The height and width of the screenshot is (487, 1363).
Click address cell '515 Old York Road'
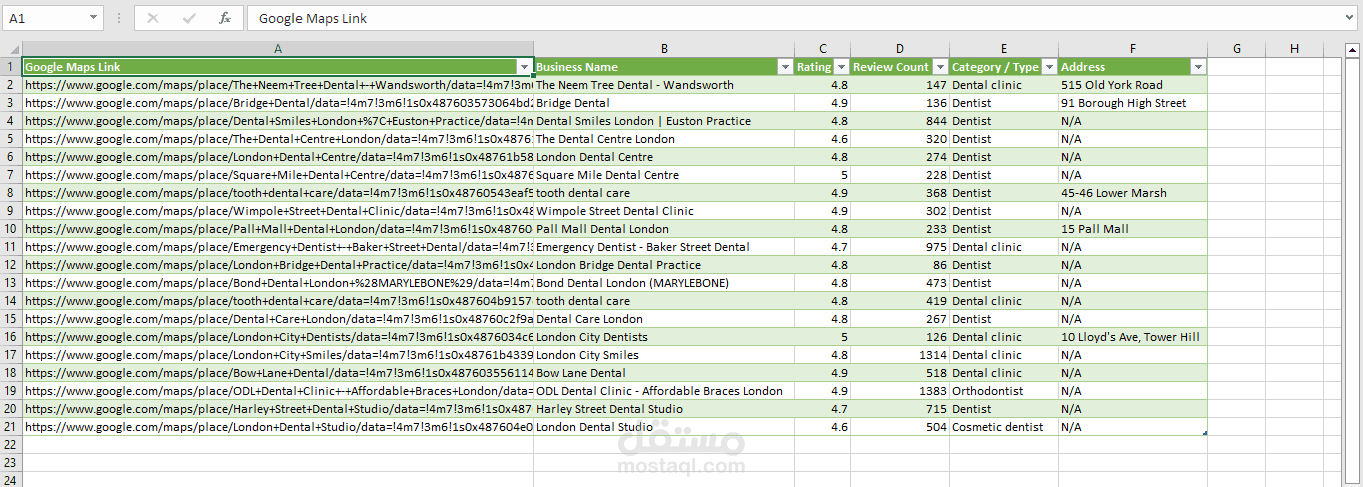1133,85
